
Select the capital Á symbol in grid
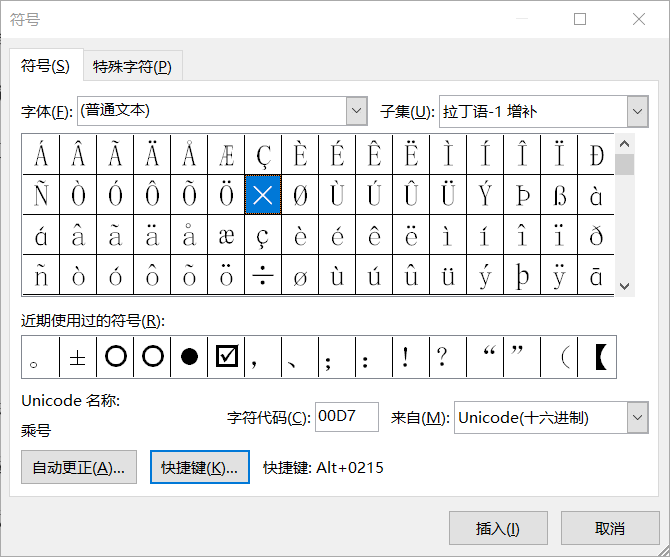pos(41,155)
